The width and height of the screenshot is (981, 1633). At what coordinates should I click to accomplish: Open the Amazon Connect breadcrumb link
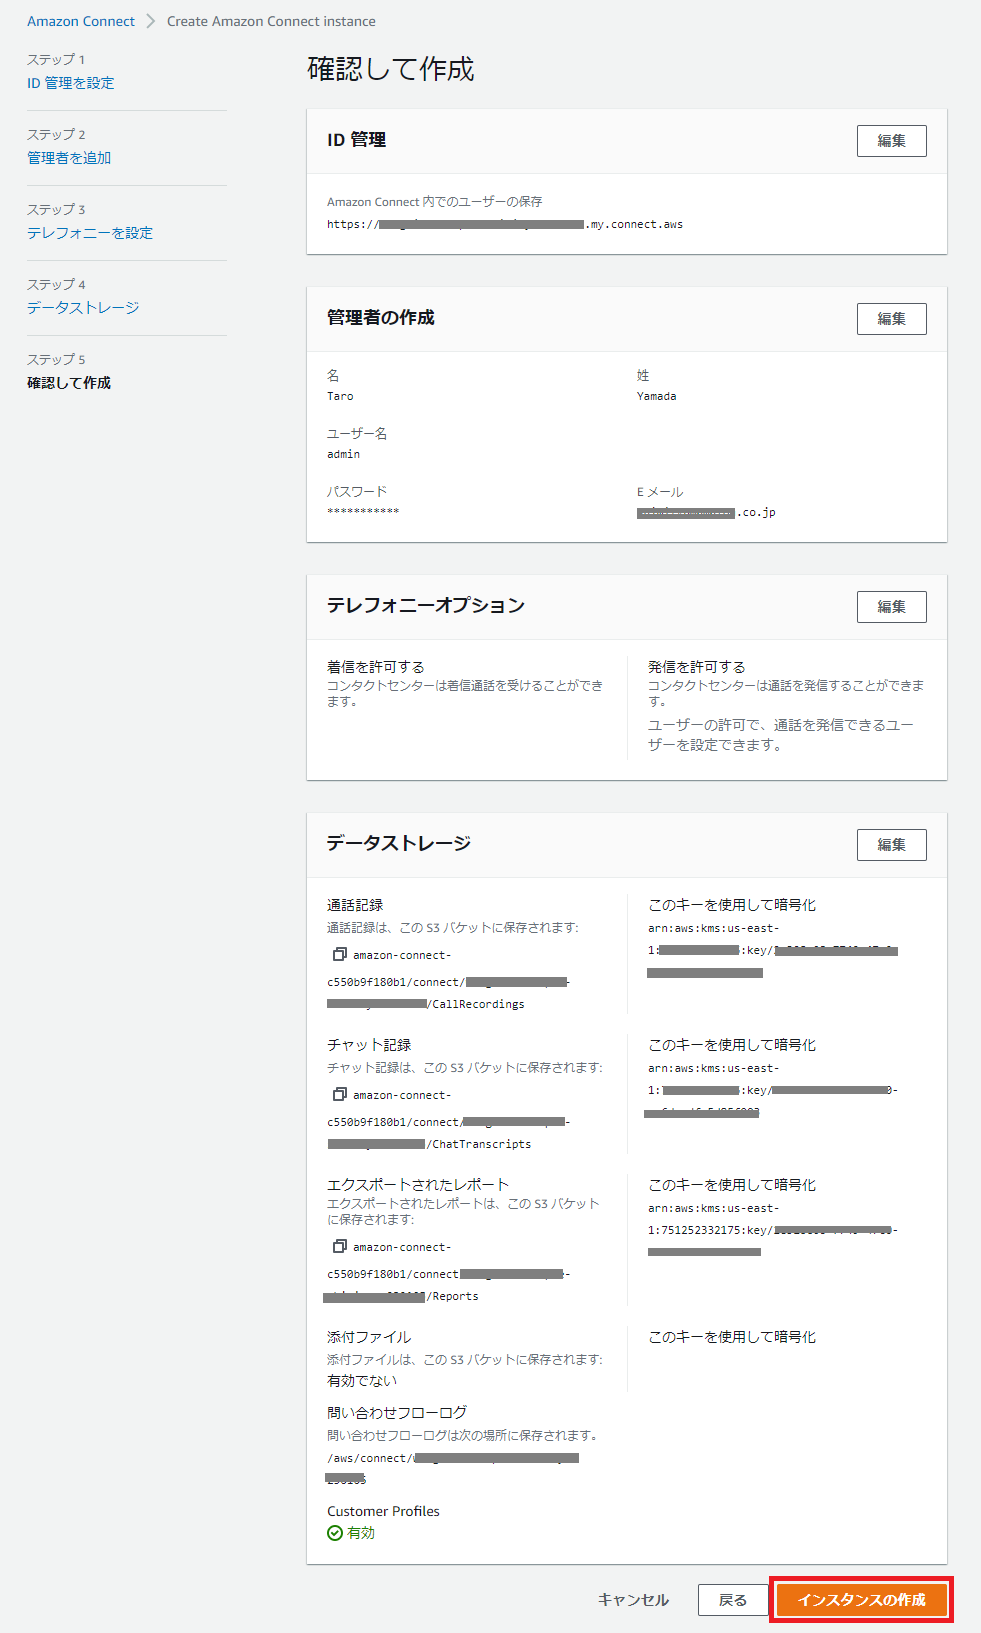(x=81, y=21)
